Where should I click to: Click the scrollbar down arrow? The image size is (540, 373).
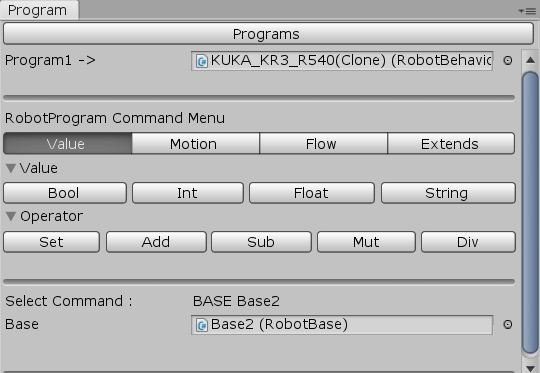click(x=530, y=367)
